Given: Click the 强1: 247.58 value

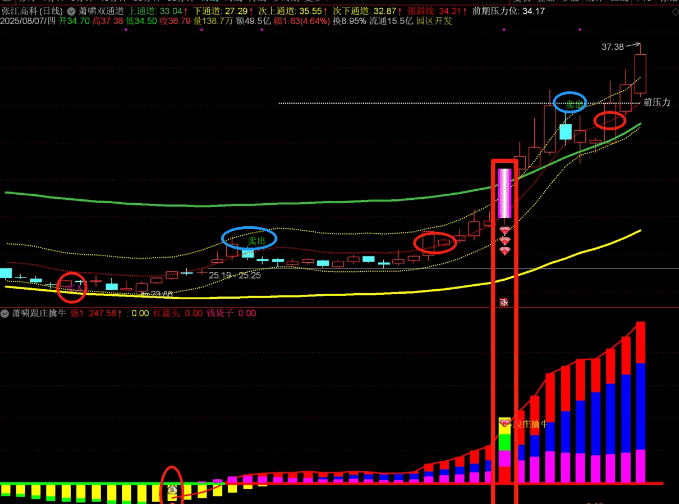Looking at the screenshot, I should [96, 313].
